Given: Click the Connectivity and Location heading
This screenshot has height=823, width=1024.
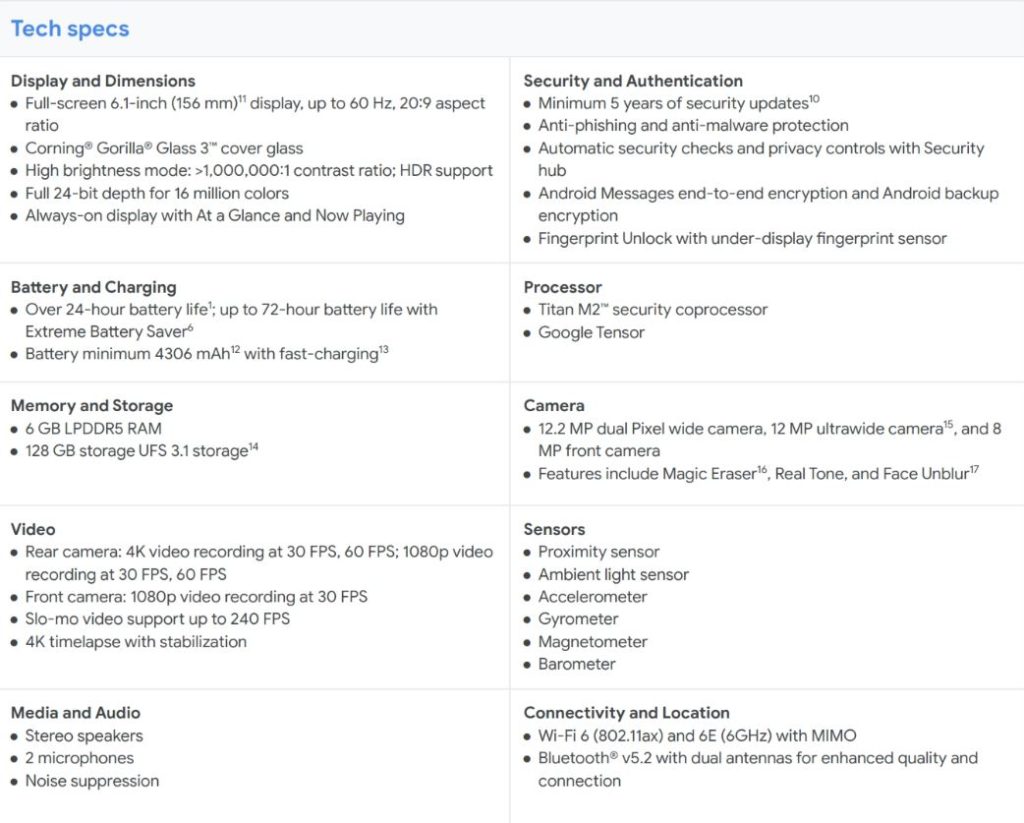Looking at the screenshot, I should click(626, 713).
